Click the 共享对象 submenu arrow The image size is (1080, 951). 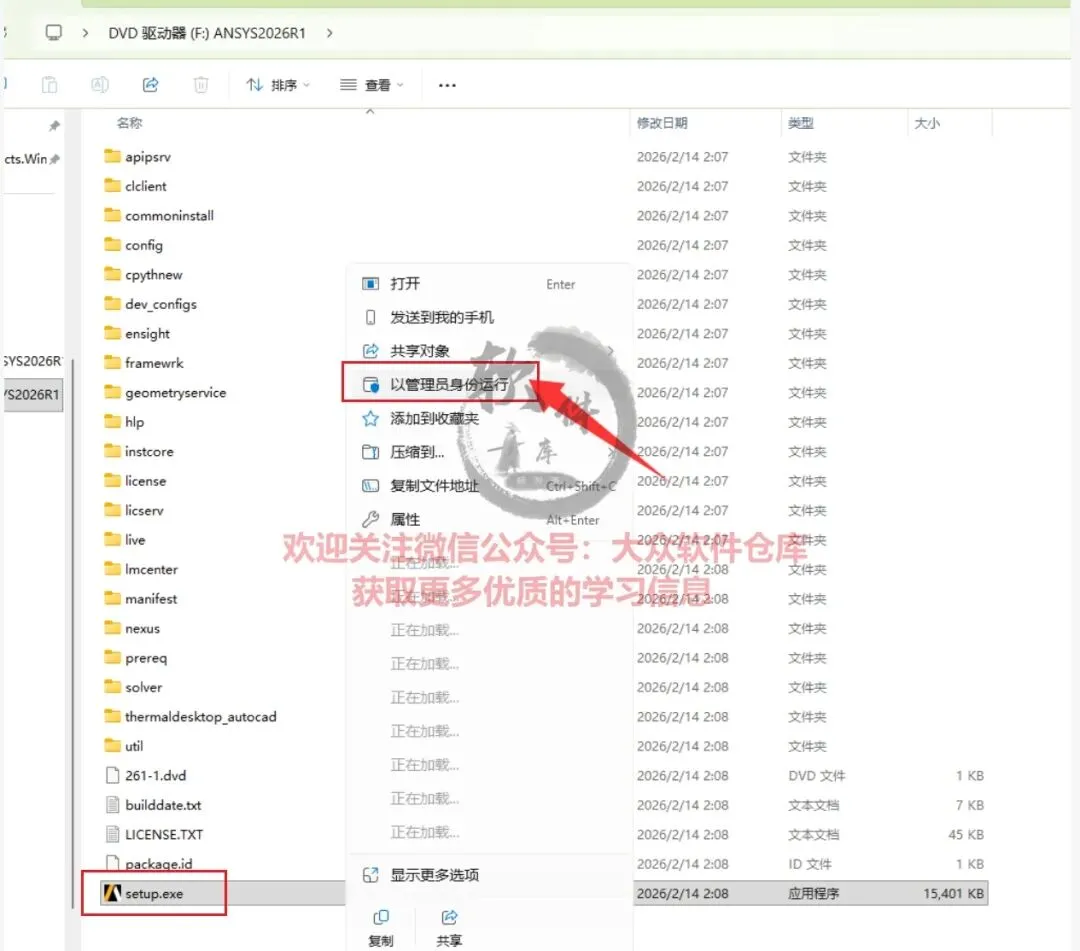(x=611, y=351)
